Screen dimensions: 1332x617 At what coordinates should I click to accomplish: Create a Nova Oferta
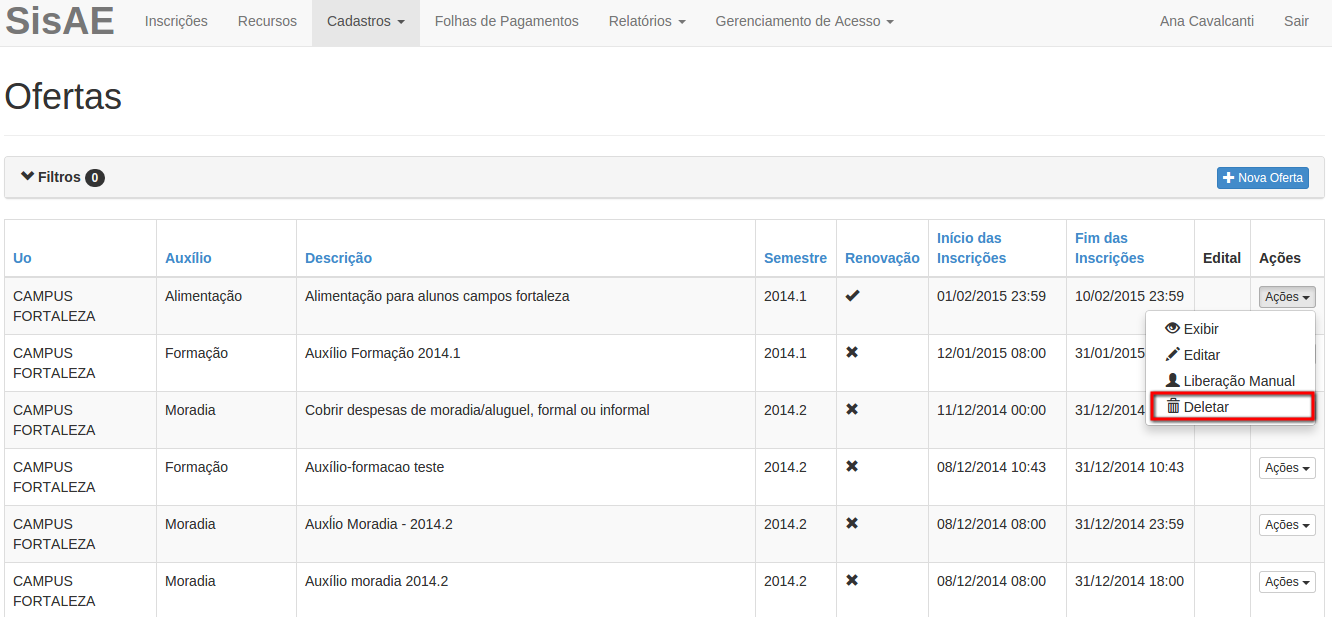click(1263, 177)
